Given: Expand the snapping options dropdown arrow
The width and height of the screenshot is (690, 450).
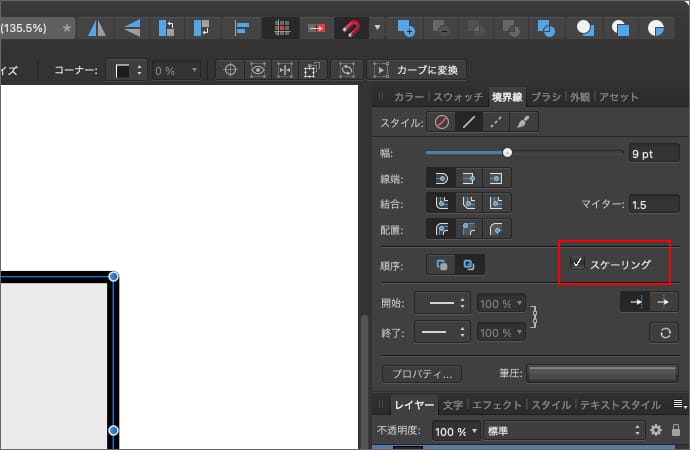Looking at the screenshot, I should pyautogui.click(x=377, y=28).
